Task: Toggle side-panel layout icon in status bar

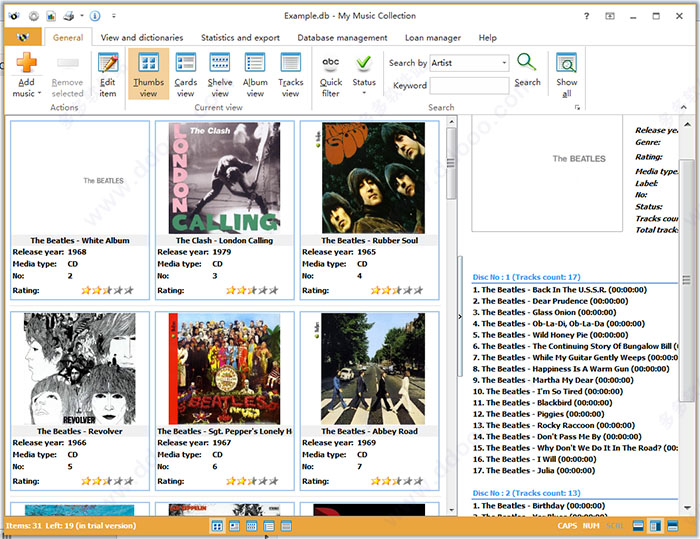Action: click(655, 526)
